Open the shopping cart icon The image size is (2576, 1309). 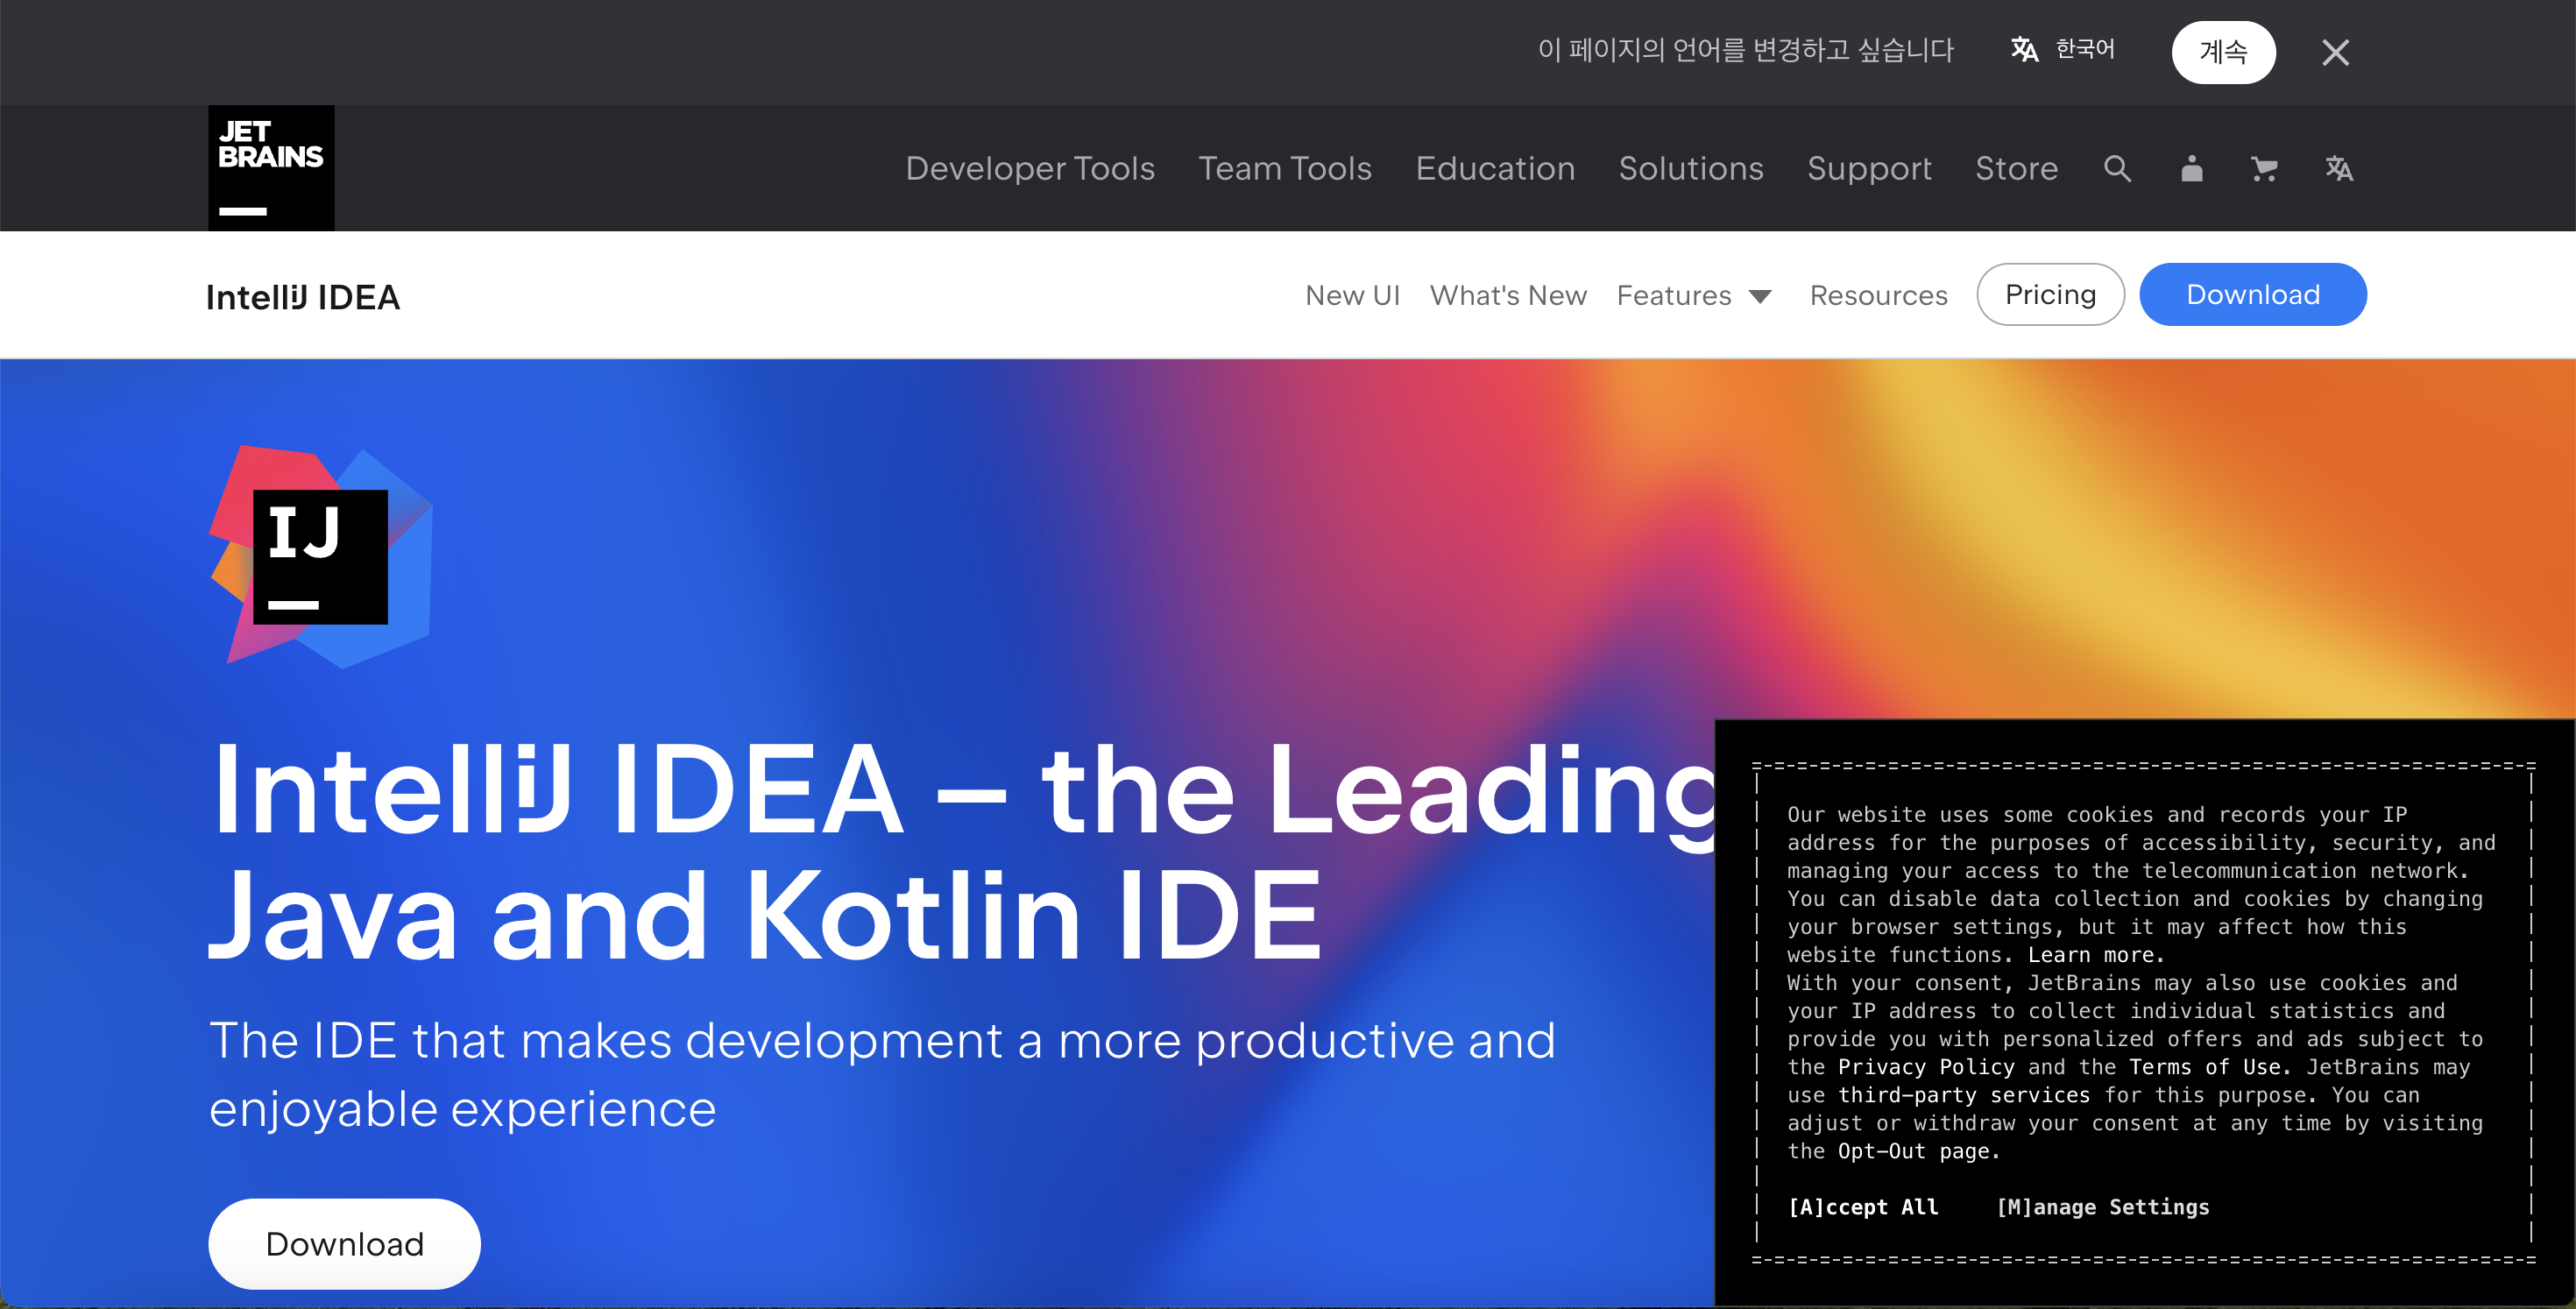[x=2264, y=168]
